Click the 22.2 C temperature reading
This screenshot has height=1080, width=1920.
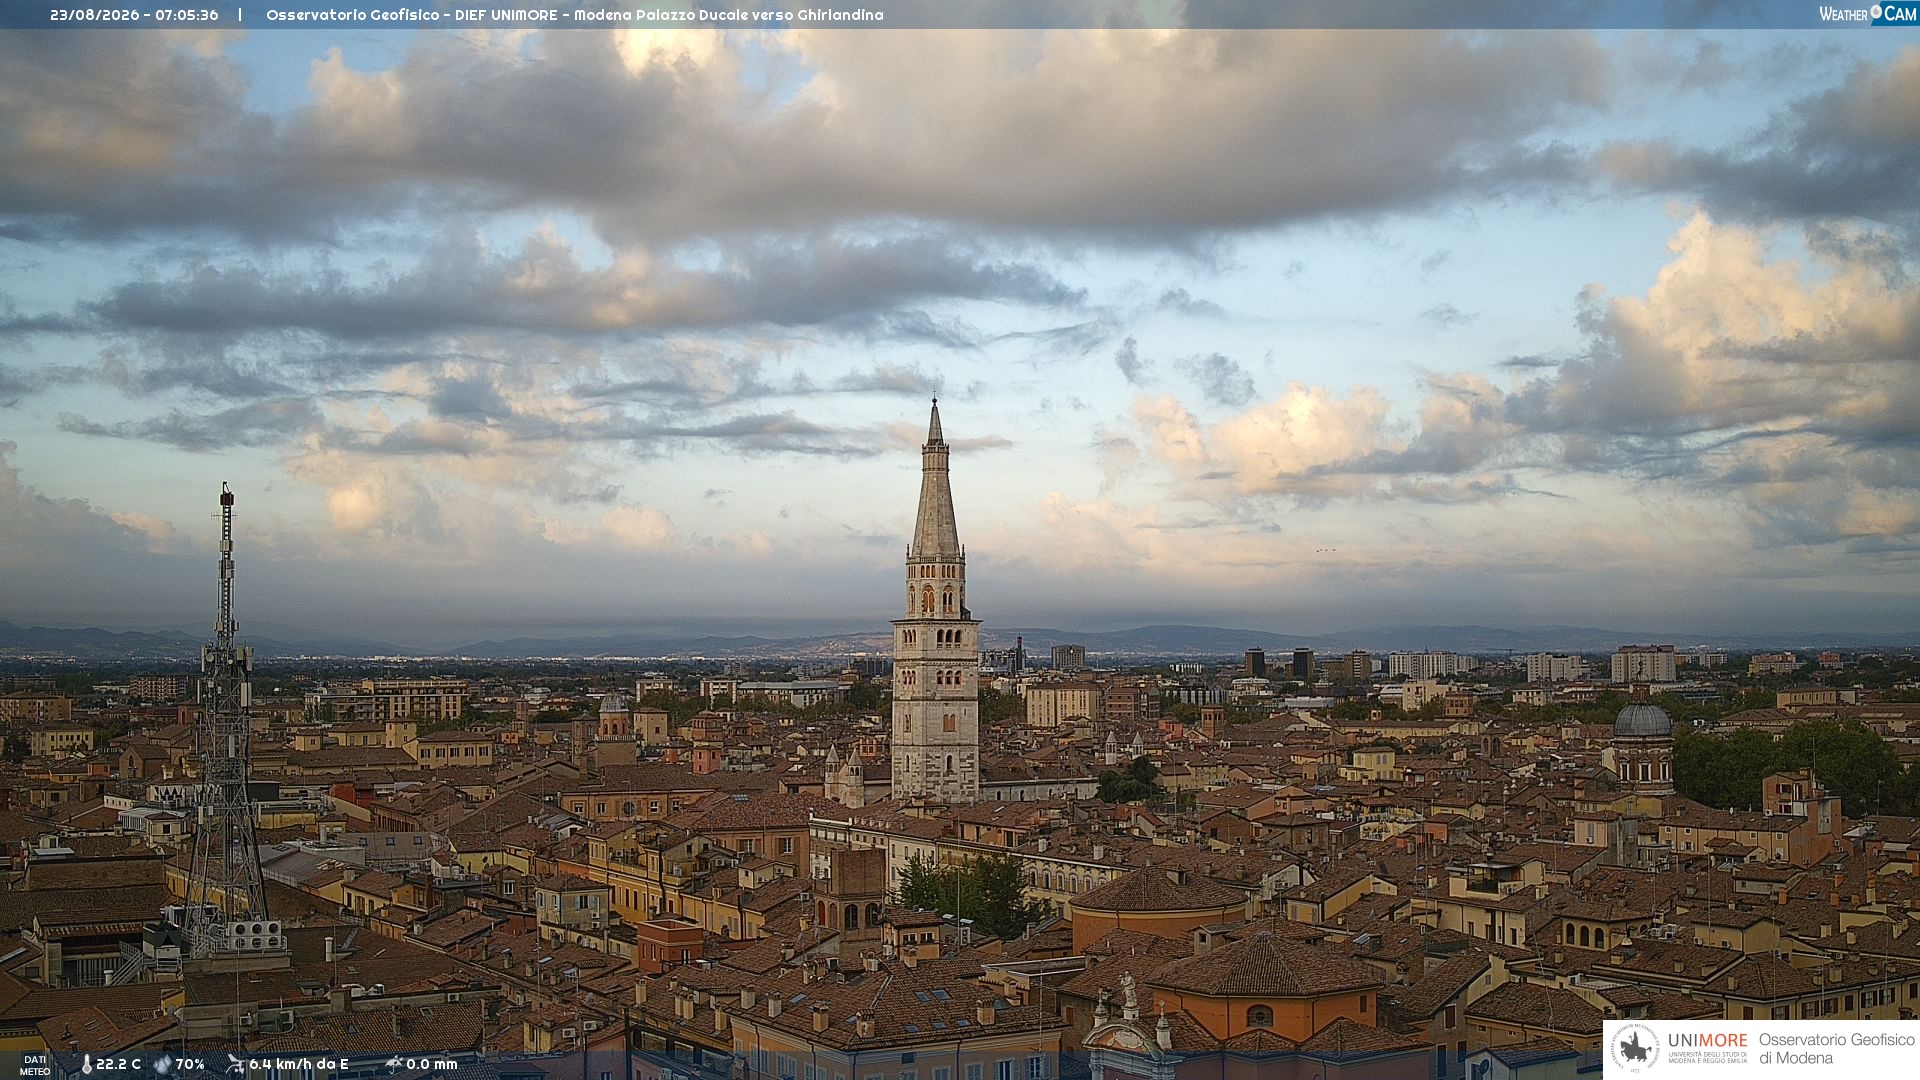pyautogui.click(x=118, y=1064)
